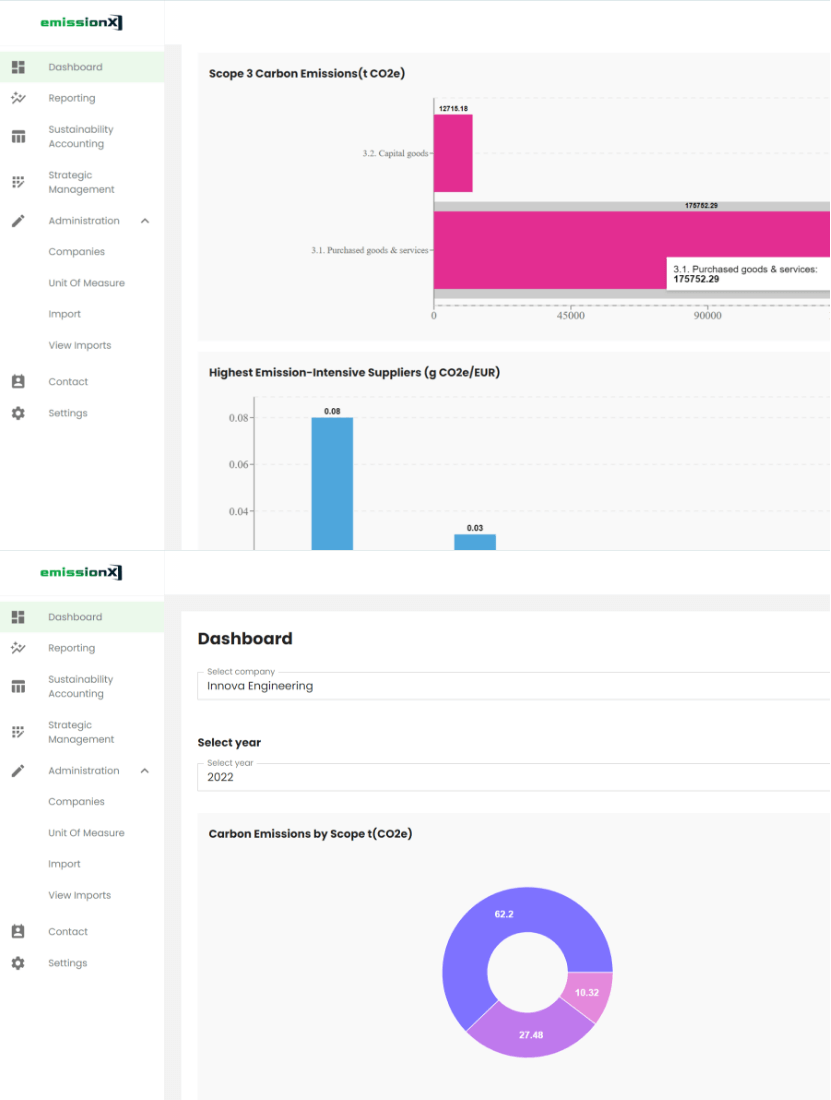Click Settings gear icon in the Scope 3 chart view
The image size is (831, 1100).
click(x=18, y=413)
